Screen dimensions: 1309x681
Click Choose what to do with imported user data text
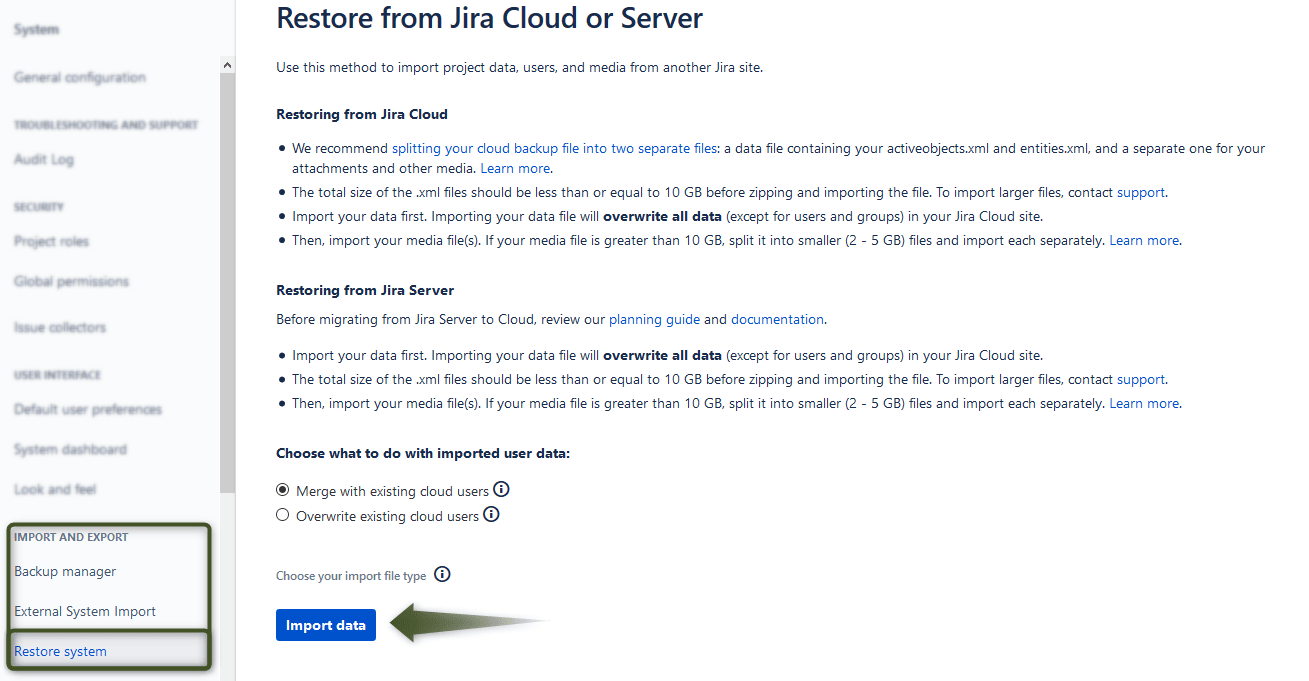[x=423, y=453]
